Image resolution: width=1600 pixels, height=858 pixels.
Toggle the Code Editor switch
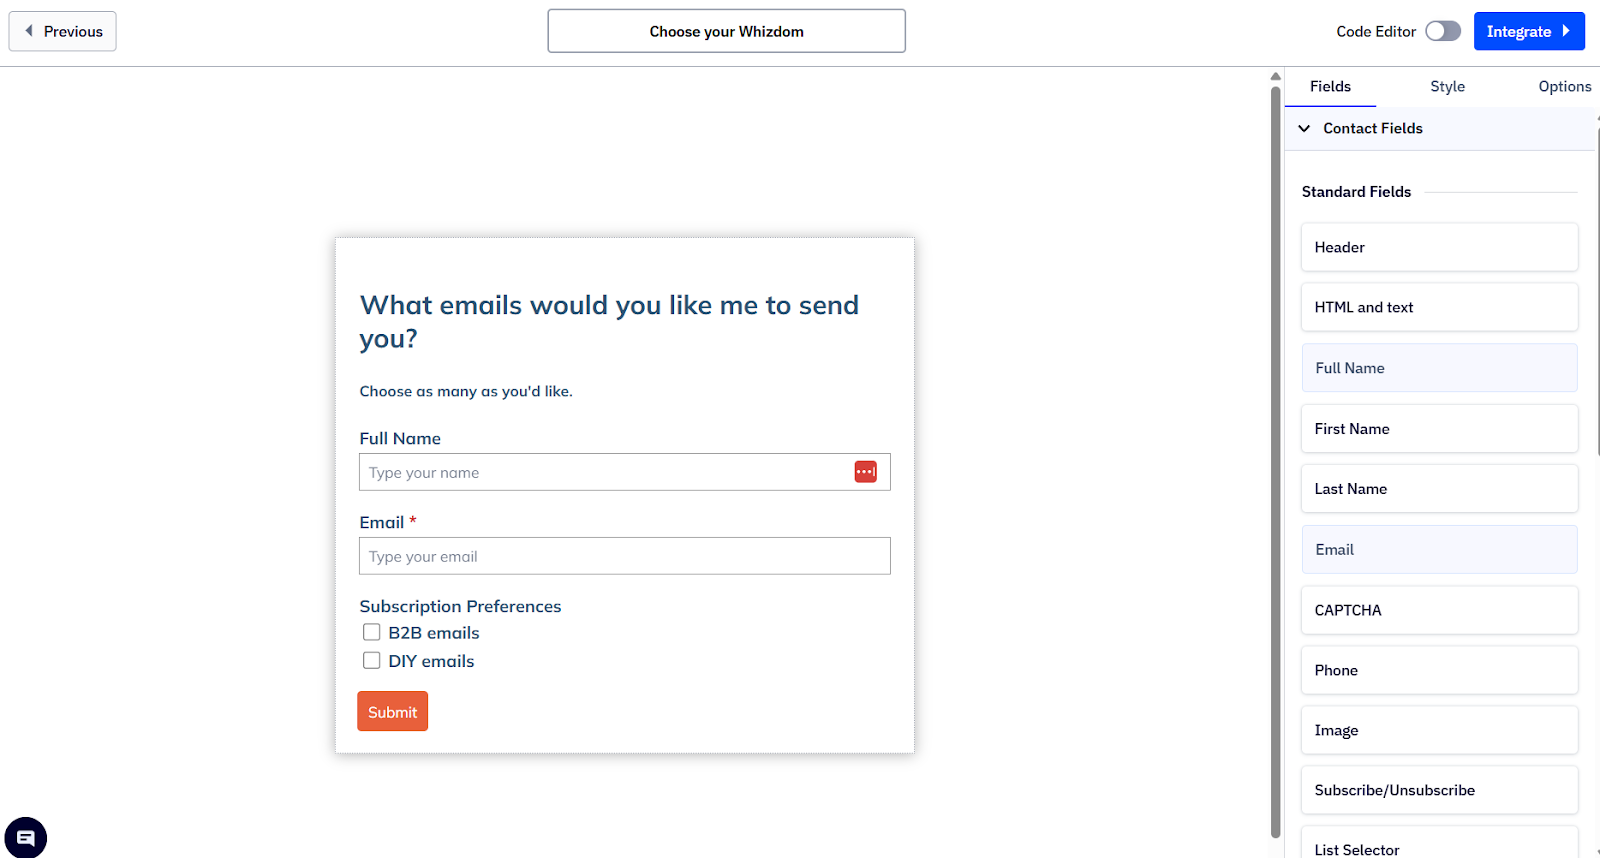pos(1443,31)
